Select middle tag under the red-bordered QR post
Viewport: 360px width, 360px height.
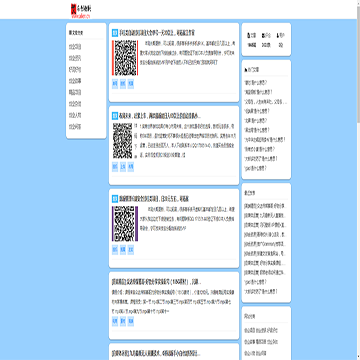click(123, 84)
